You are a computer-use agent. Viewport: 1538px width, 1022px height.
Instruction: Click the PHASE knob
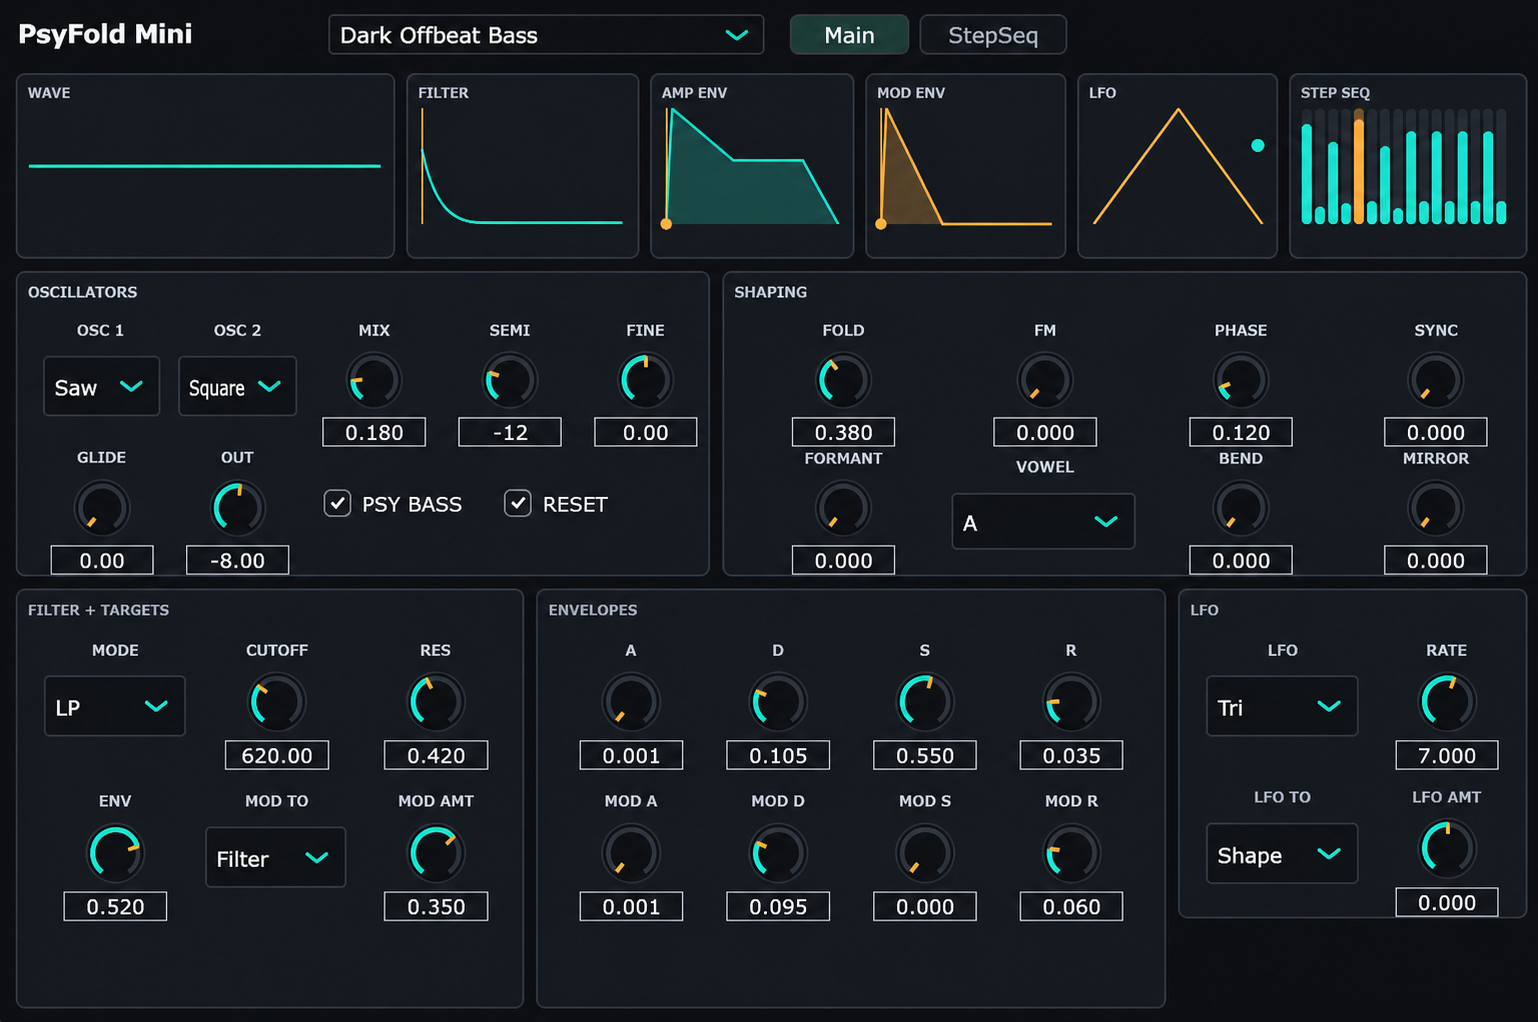(x=1241, y=381)
